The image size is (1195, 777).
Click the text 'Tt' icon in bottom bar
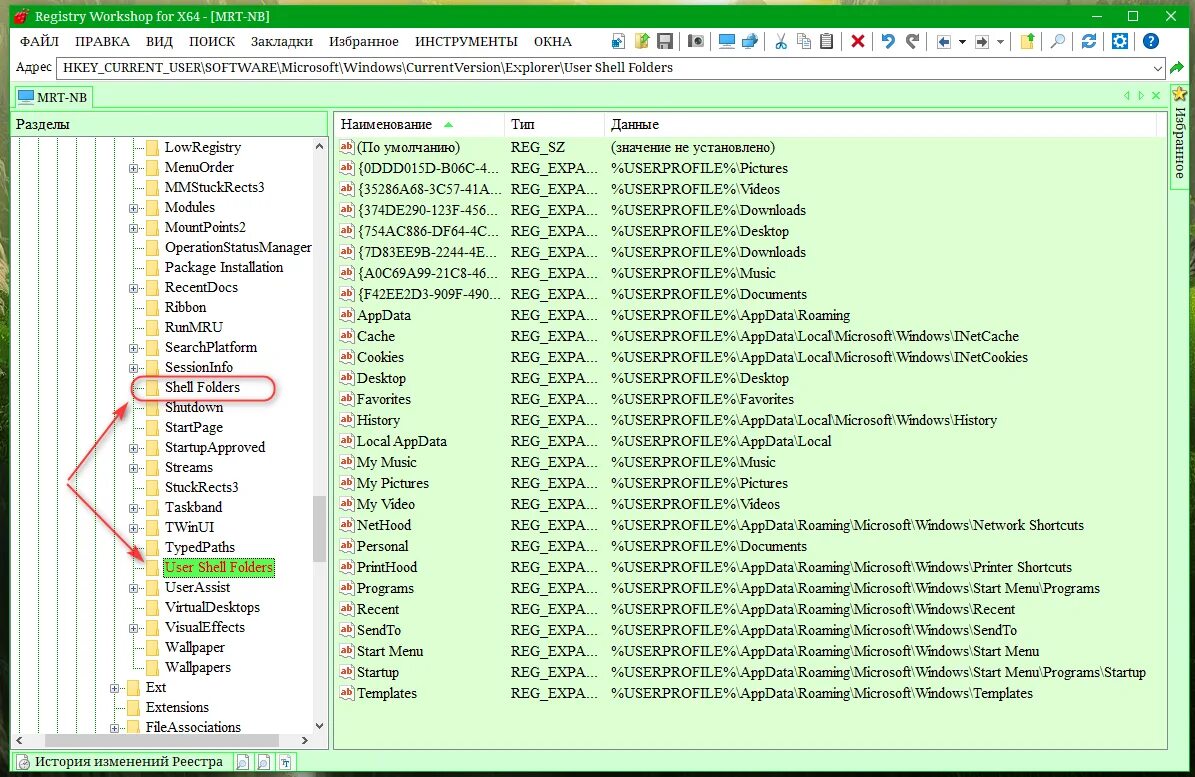click(285, 762)
